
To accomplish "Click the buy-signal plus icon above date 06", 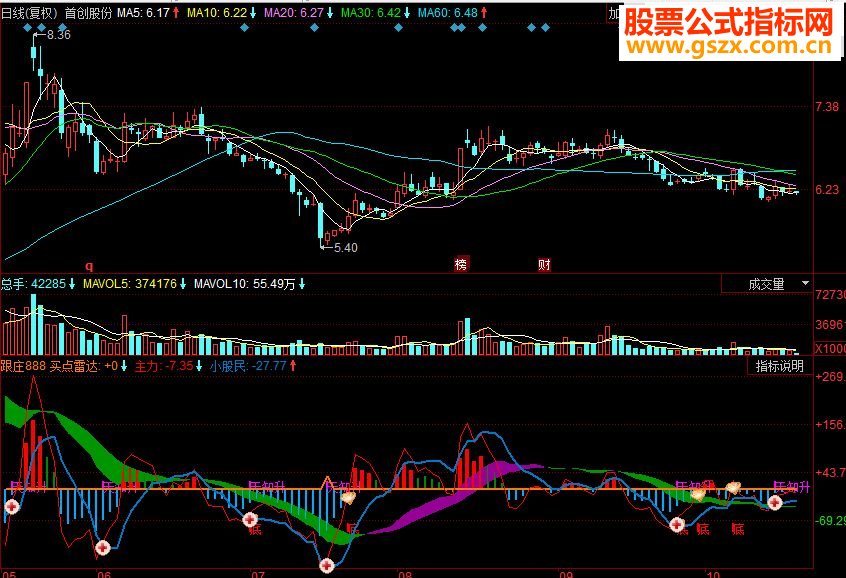I will coord(103,548).
